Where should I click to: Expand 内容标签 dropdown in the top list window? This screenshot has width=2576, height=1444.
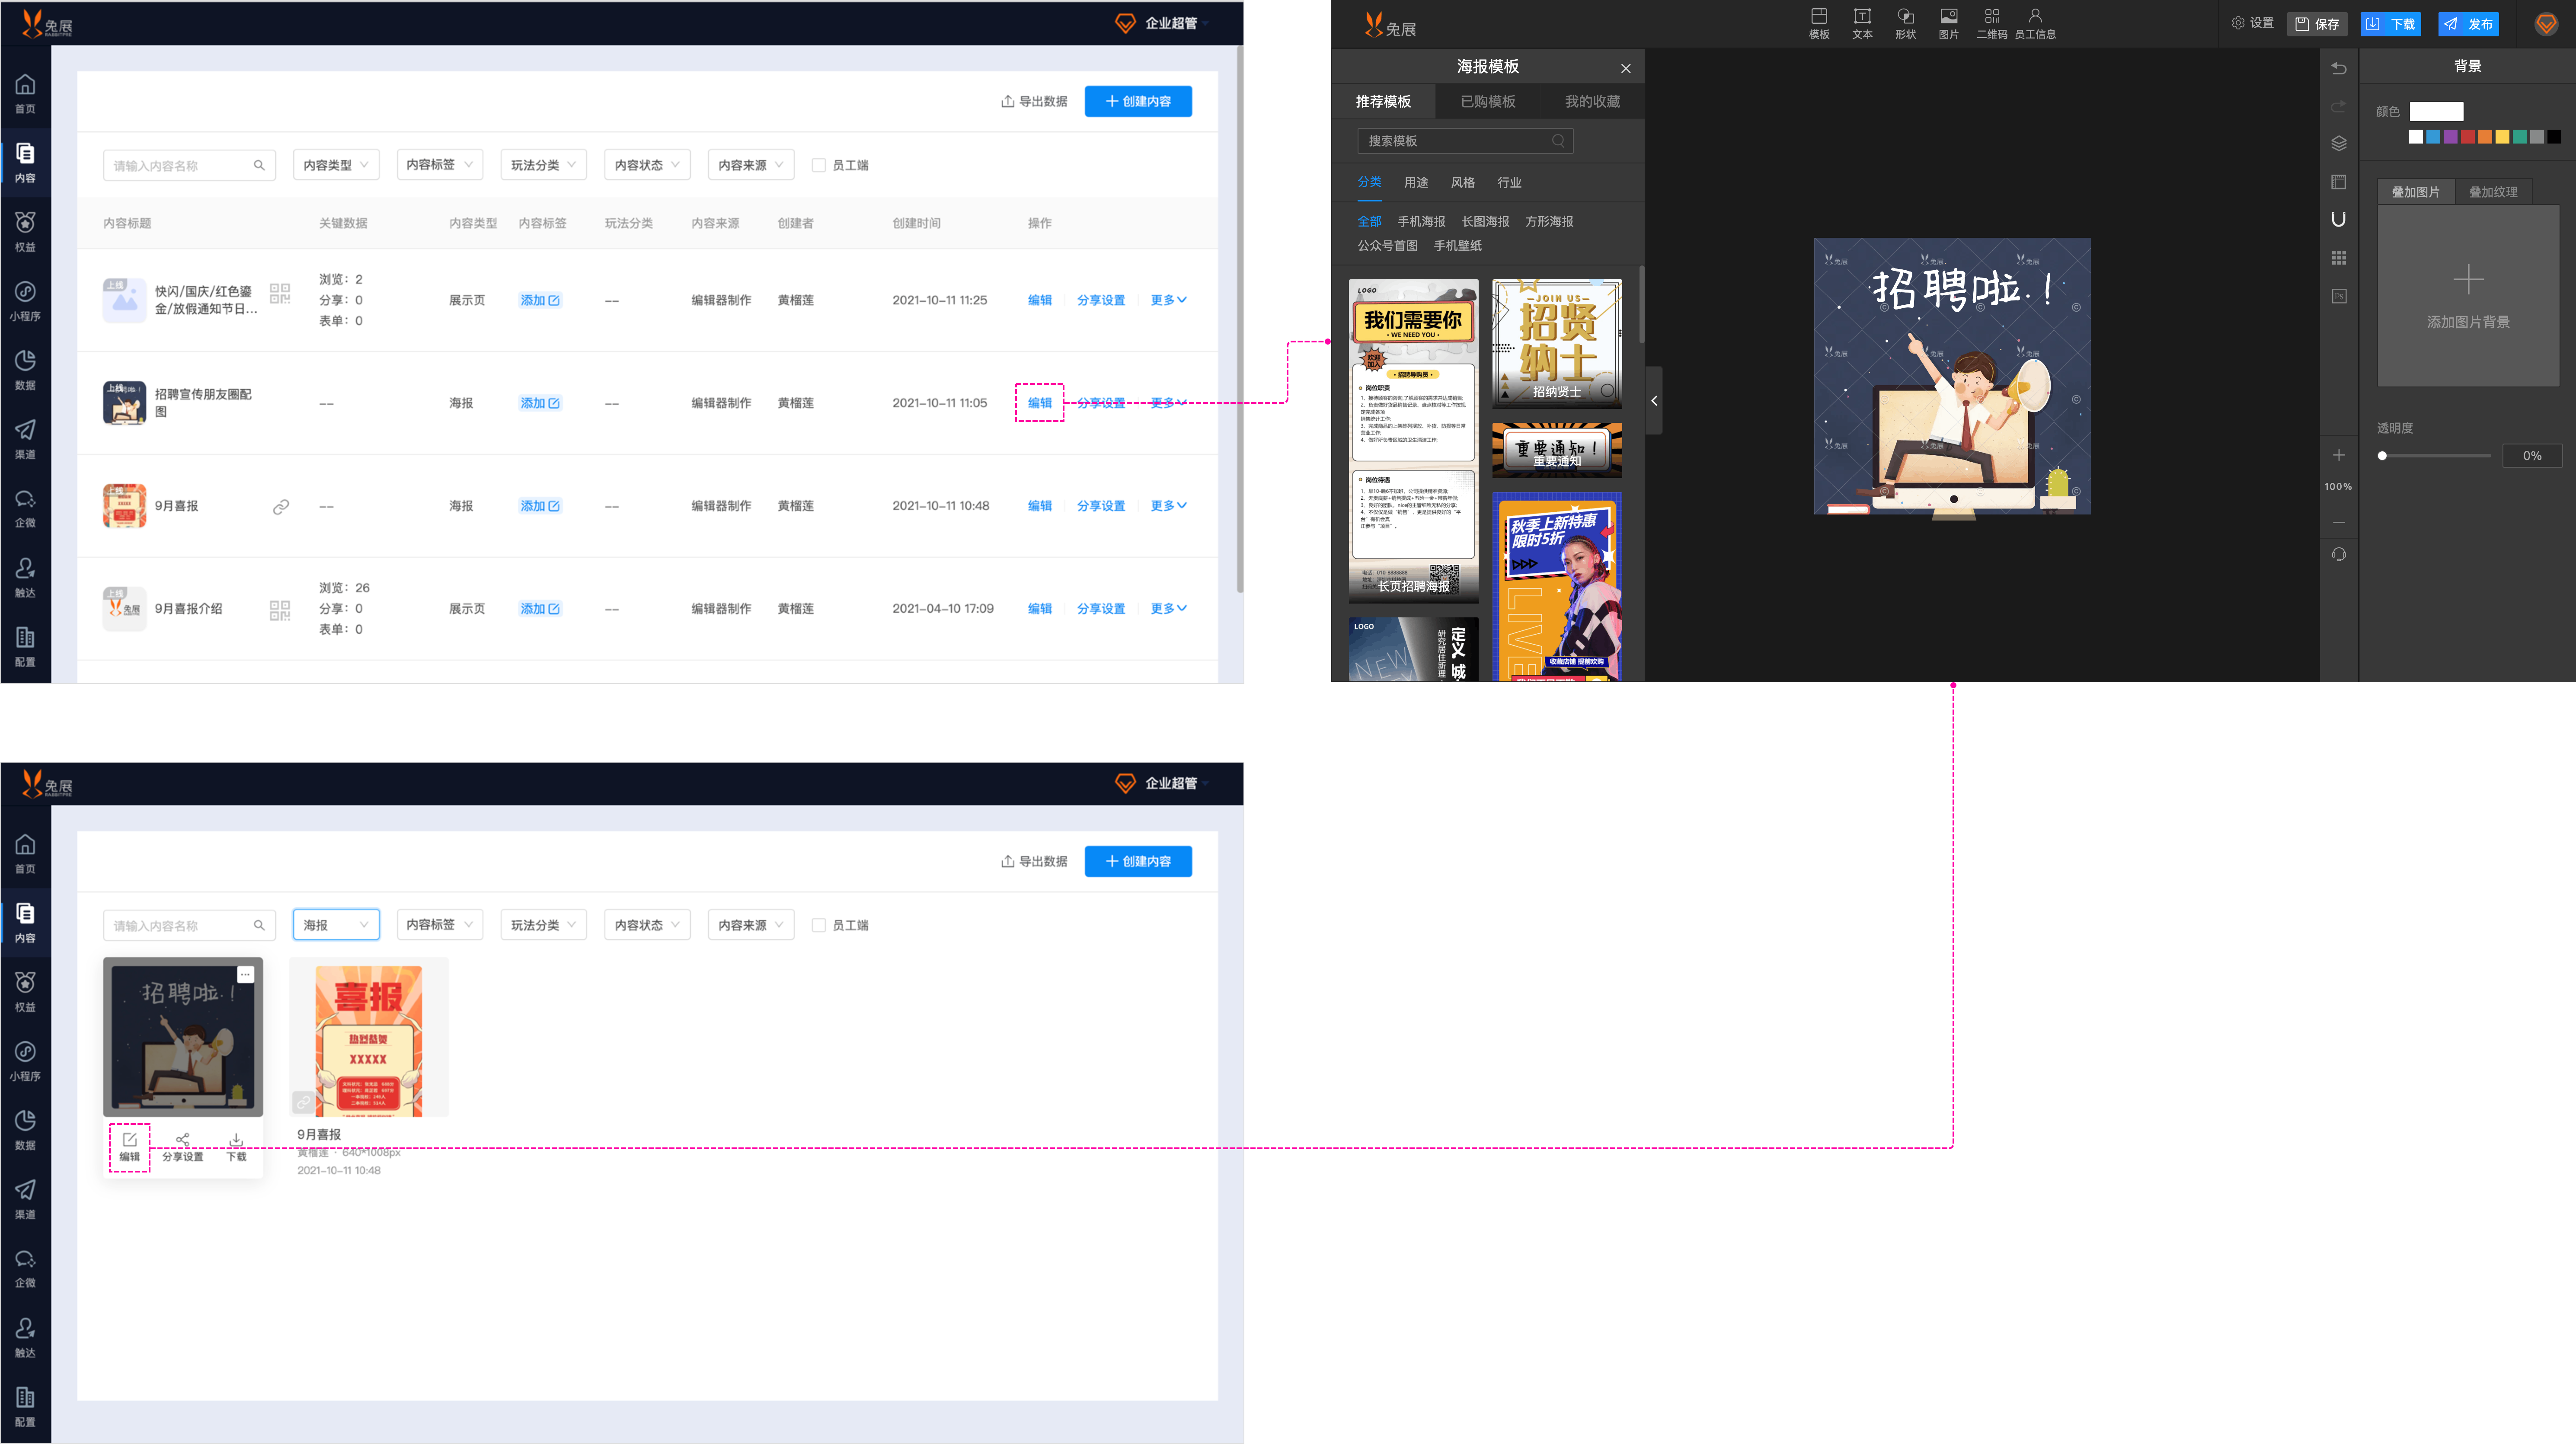point(440,165)
